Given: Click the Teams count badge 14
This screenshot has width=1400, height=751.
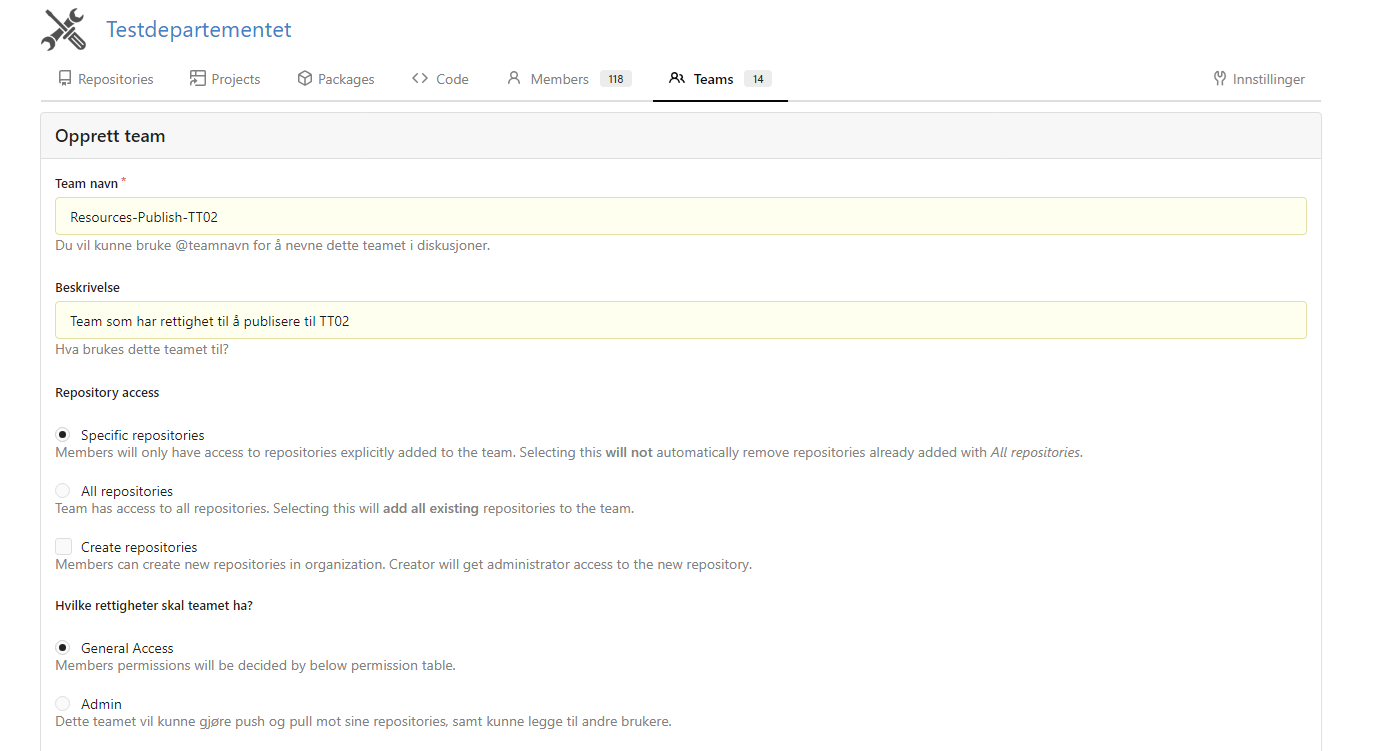Looking at the screenshot, I should [757, 79].
